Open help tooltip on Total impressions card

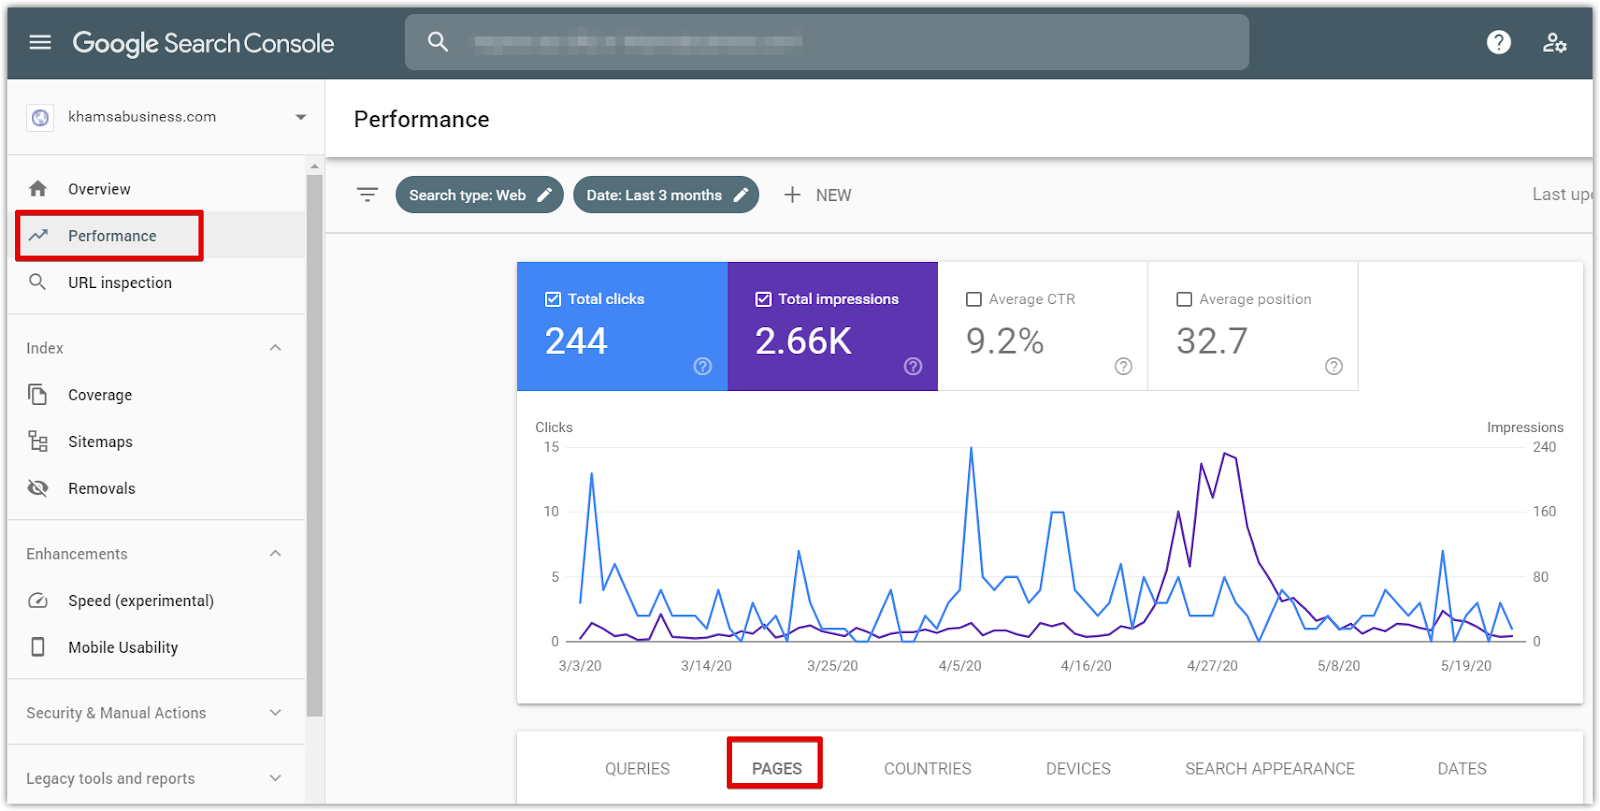913,366
